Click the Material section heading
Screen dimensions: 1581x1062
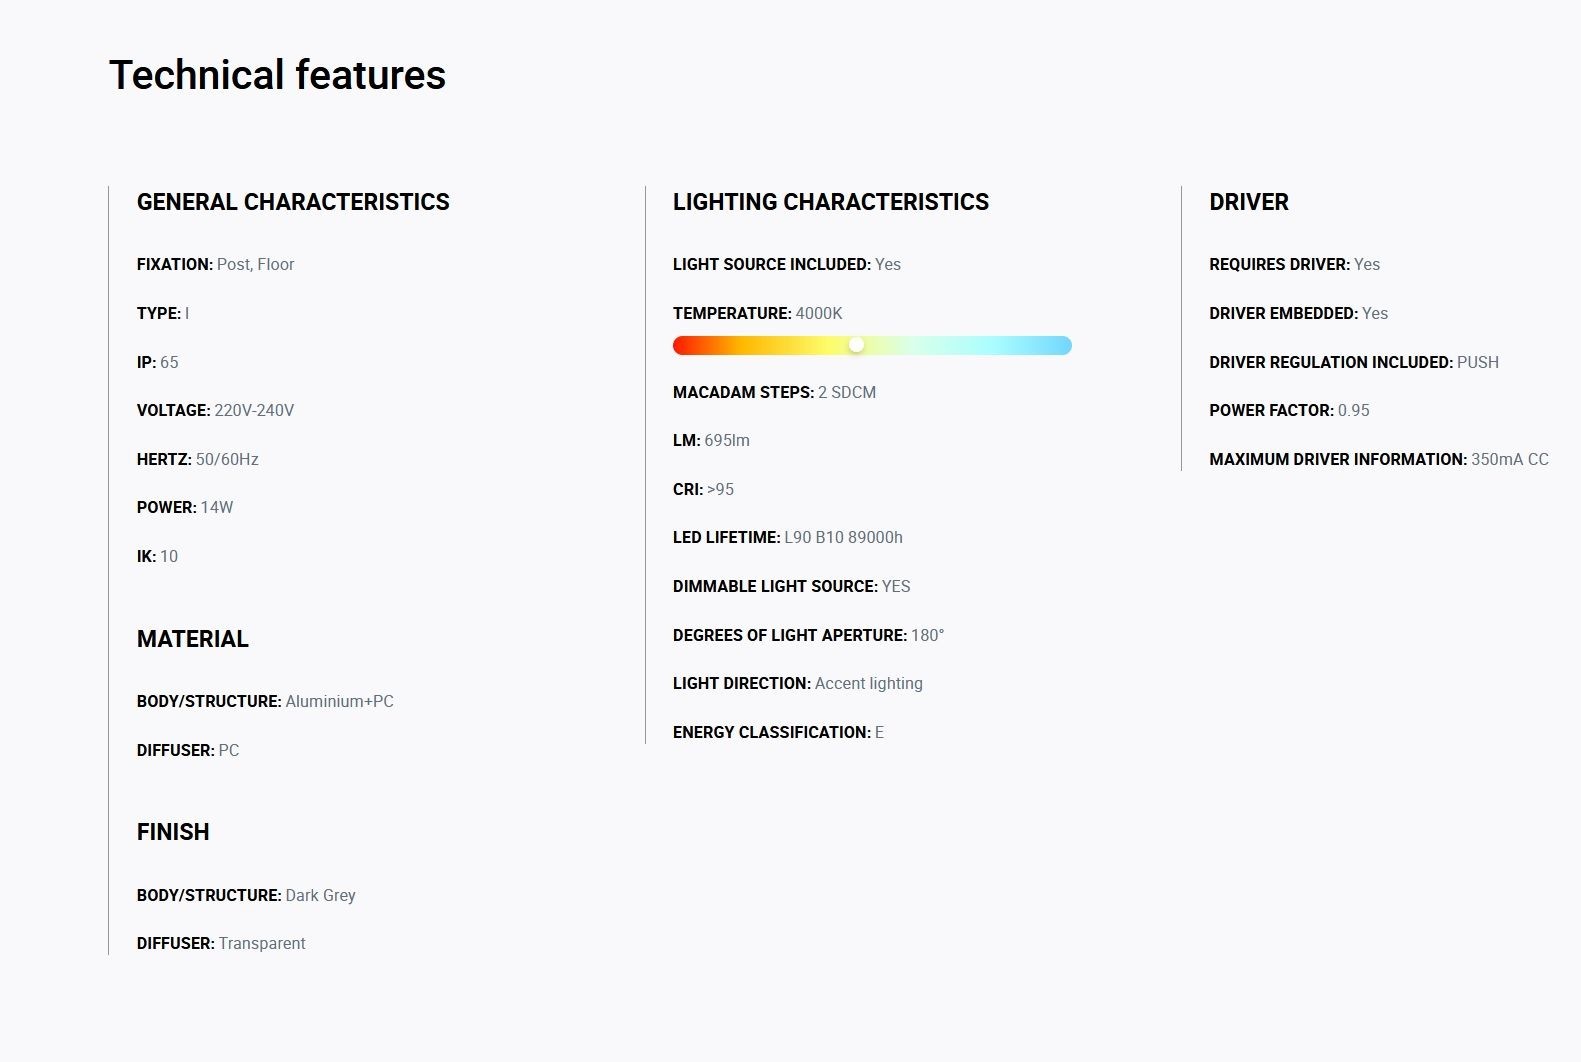click(193, 639)
